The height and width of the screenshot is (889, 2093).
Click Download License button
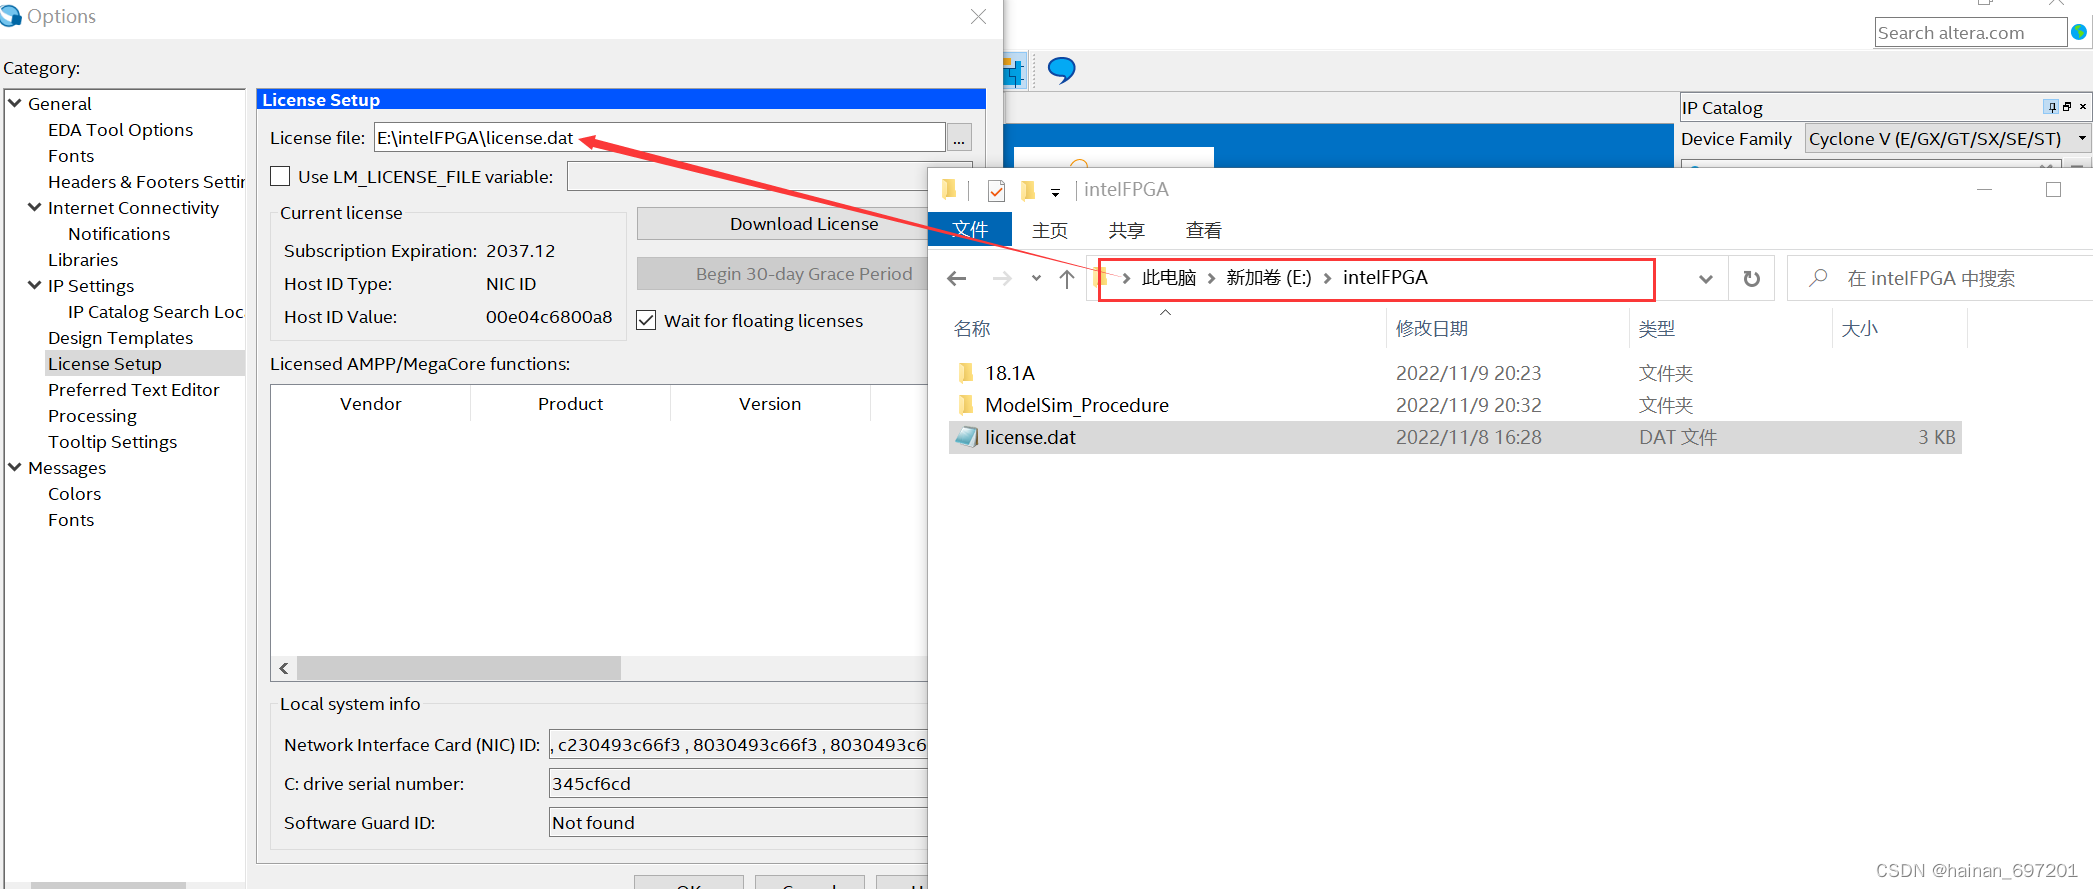pos(783,224)
